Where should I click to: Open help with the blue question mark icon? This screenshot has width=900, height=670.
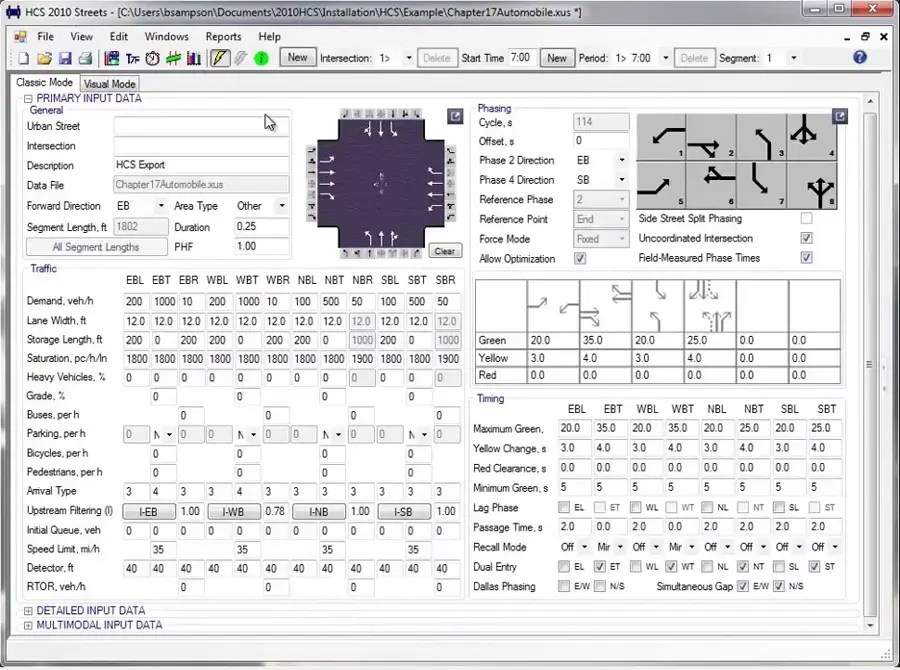pos(859,57)
